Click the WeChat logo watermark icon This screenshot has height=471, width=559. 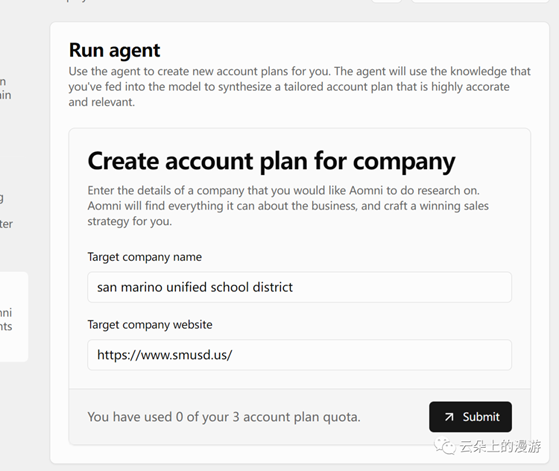445,446
